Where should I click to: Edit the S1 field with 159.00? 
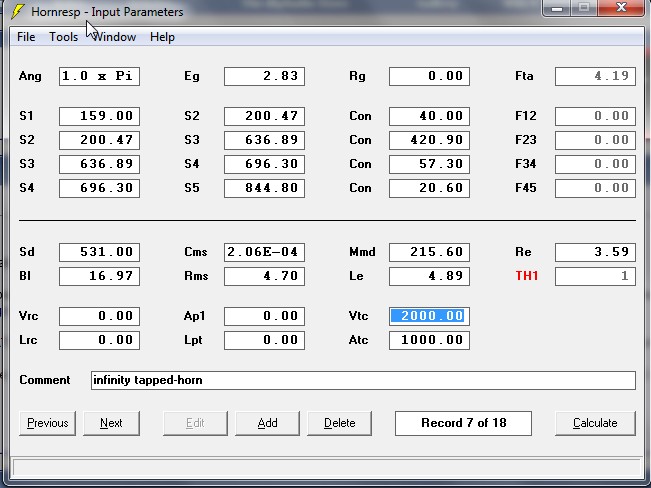(x=99, y=116)
